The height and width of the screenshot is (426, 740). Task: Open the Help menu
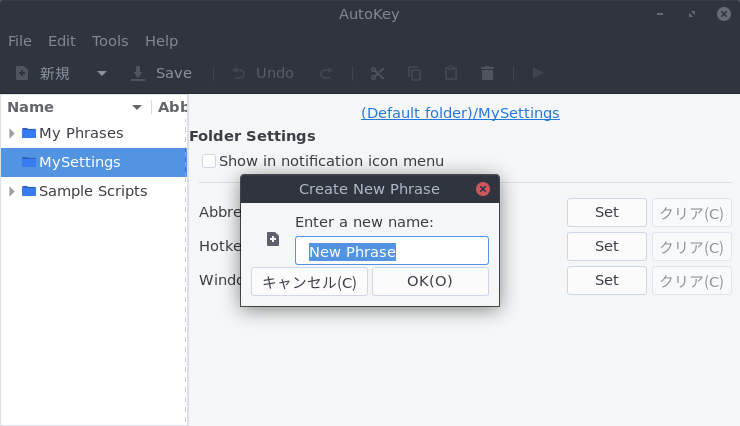pos(161,41)
